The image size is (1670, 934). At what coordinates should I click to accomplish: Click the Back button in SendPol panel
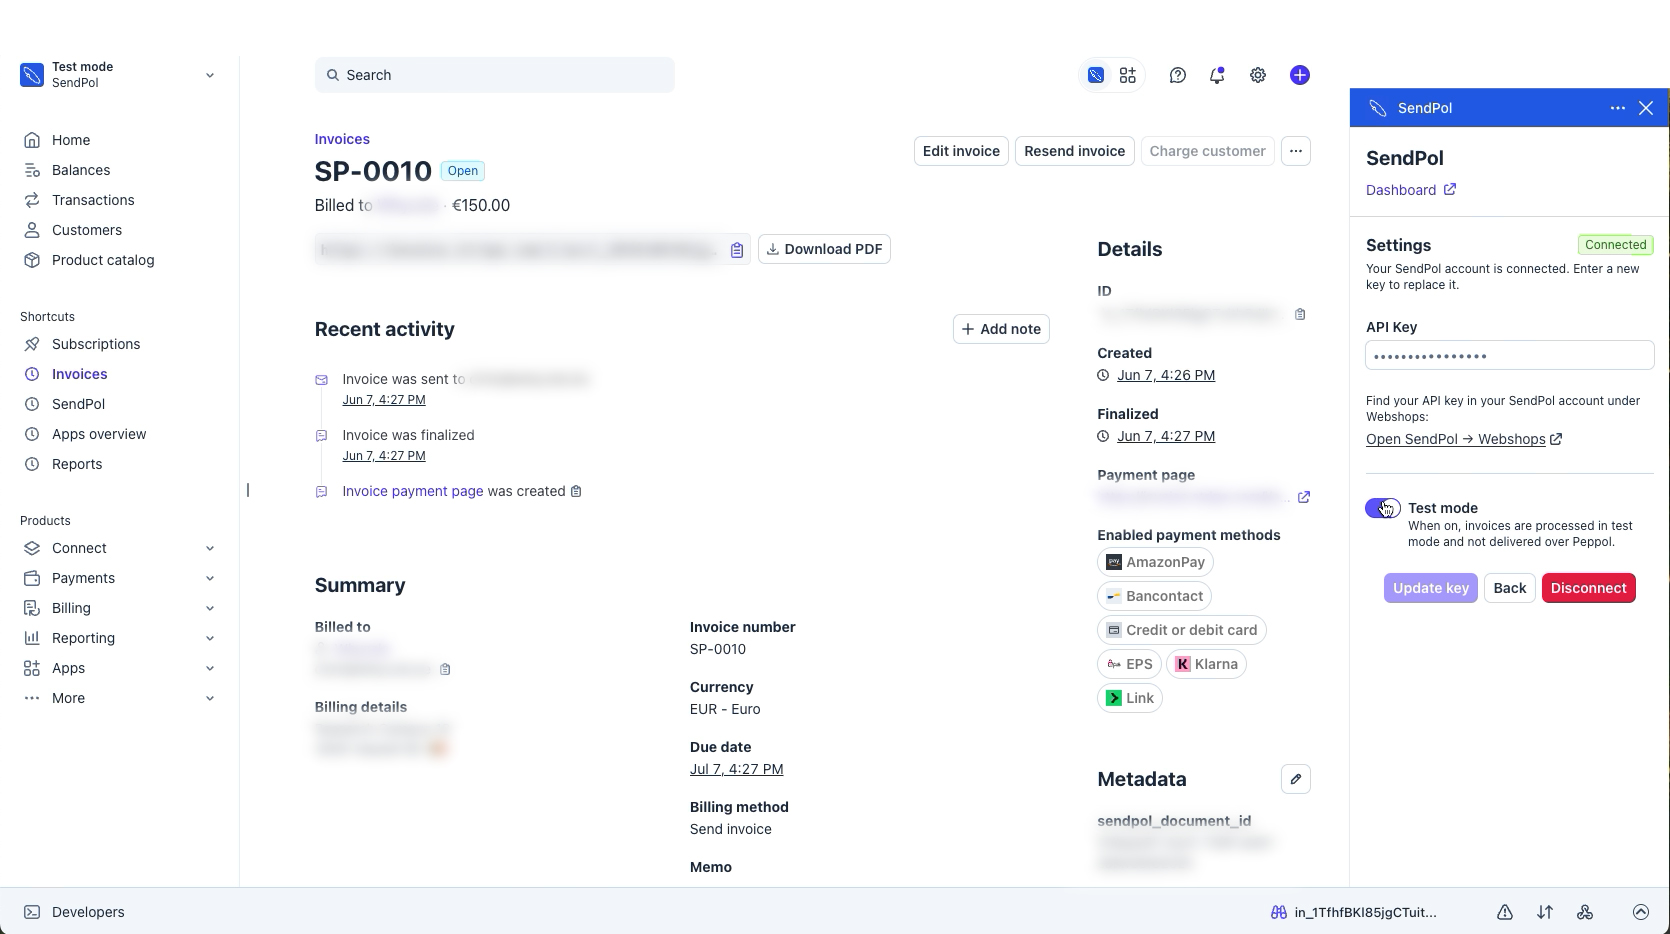coord(1510,588)
